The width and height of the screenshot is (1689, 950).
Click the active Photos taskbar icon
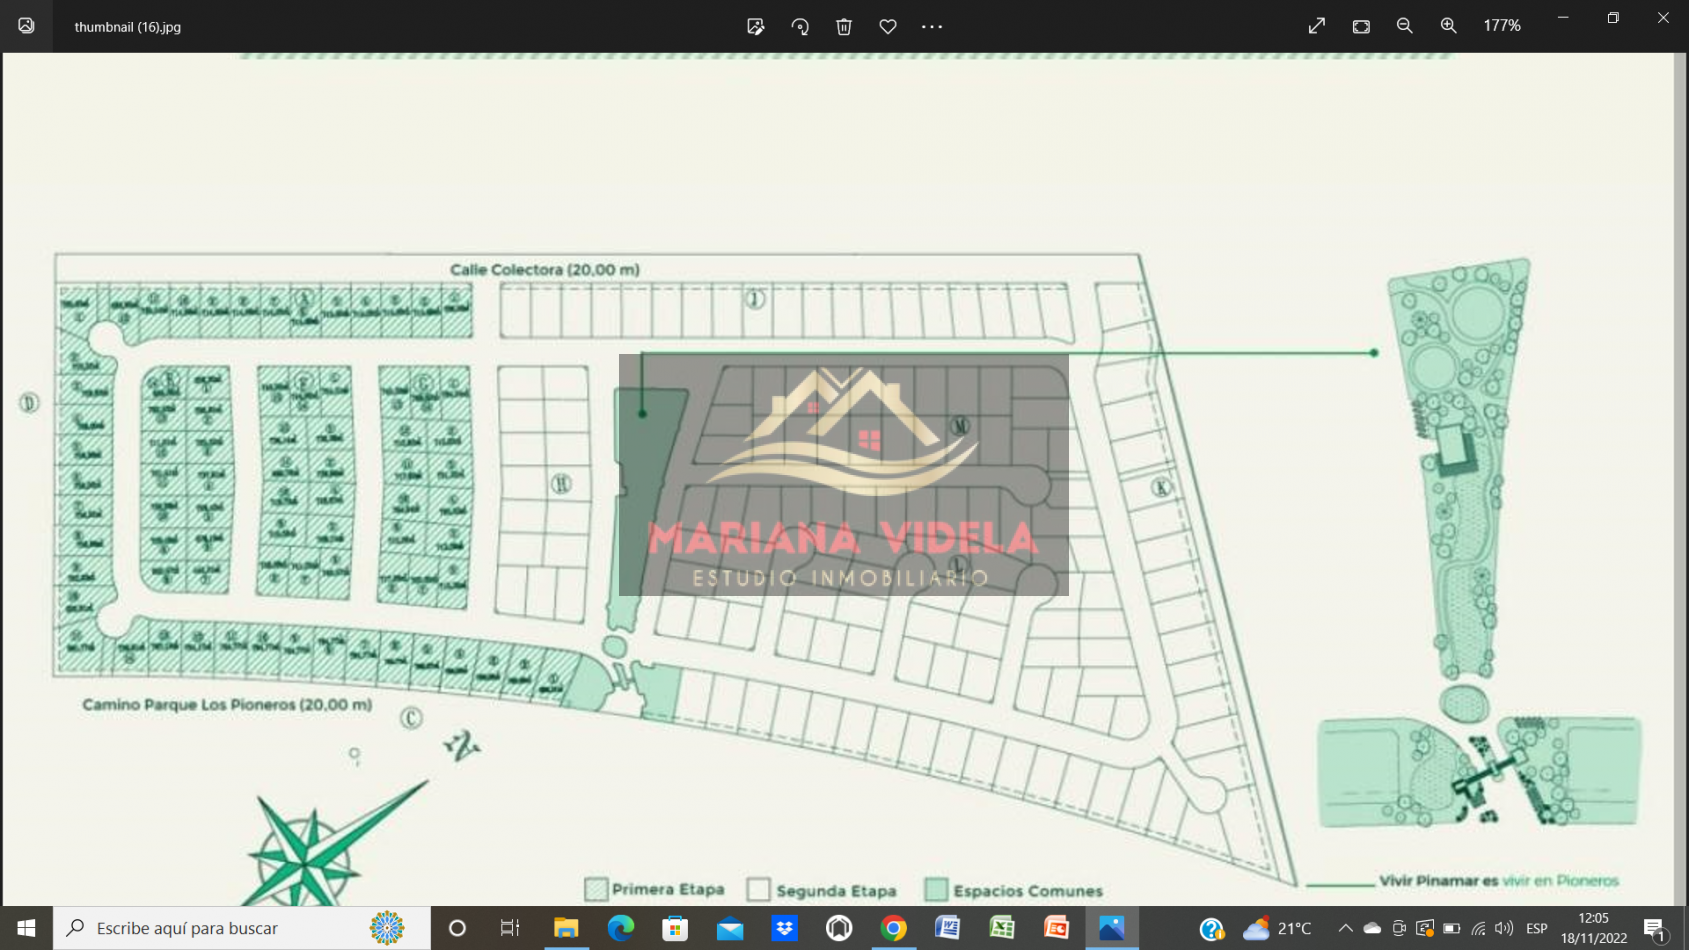1111,928
